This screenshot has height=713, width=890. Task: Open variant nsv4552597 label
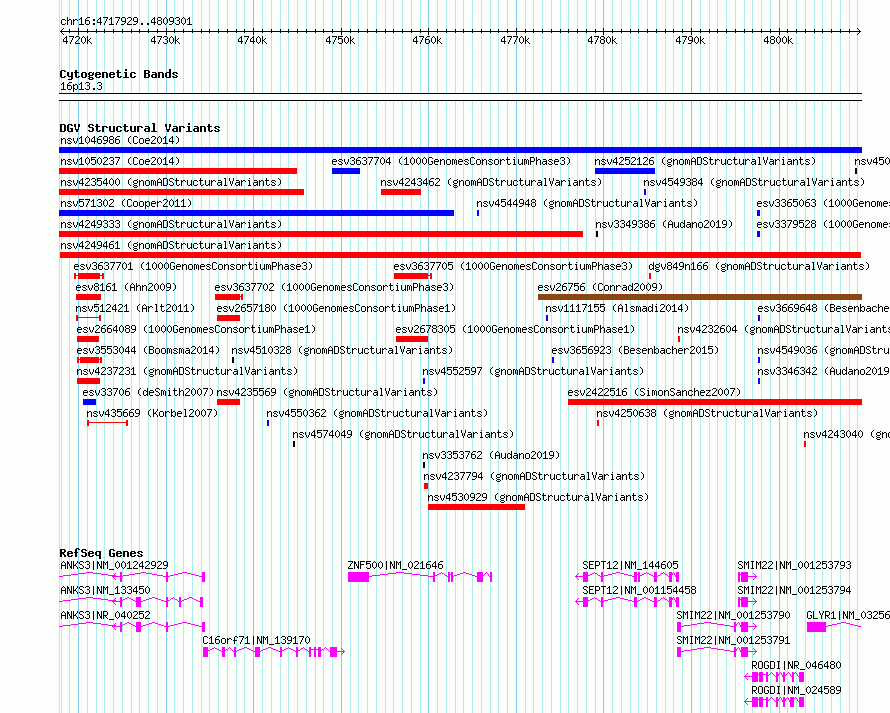coord(533,371)
